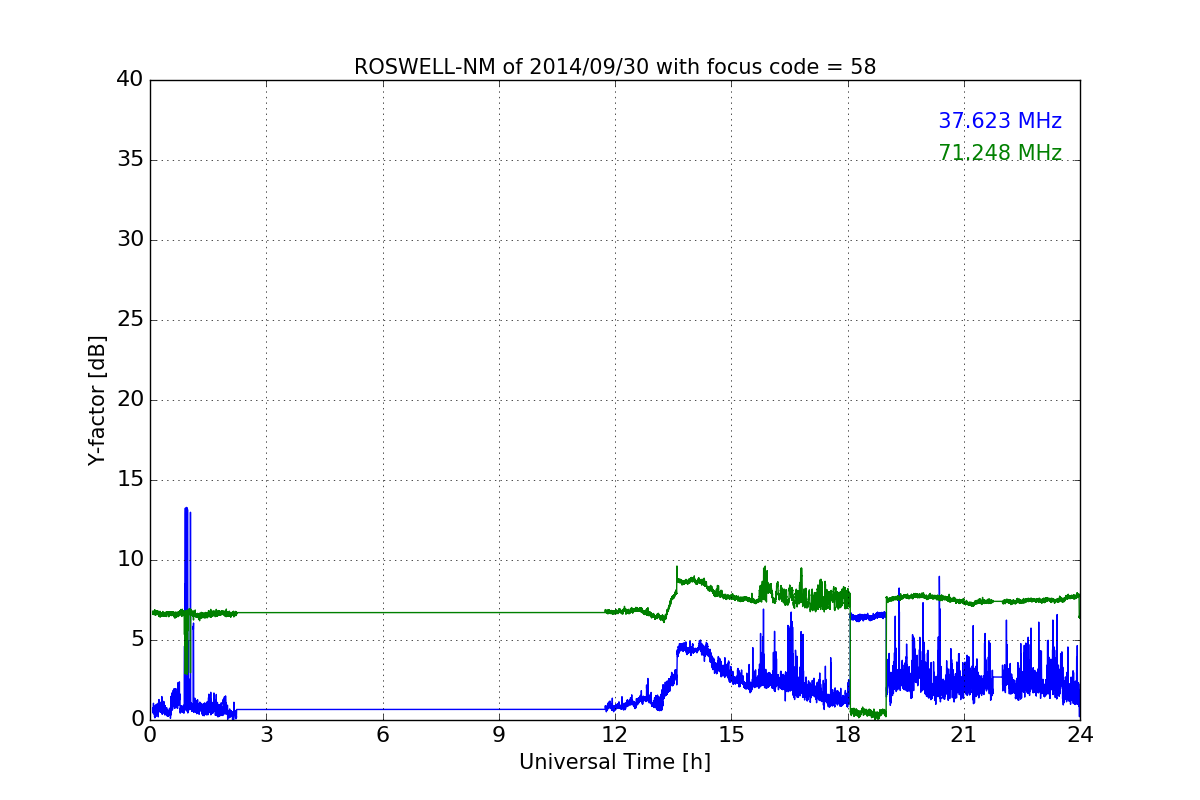The image size is (1200, 800).
Task: Click the y-axis tick label '10'
Action: tap(130, 560)
